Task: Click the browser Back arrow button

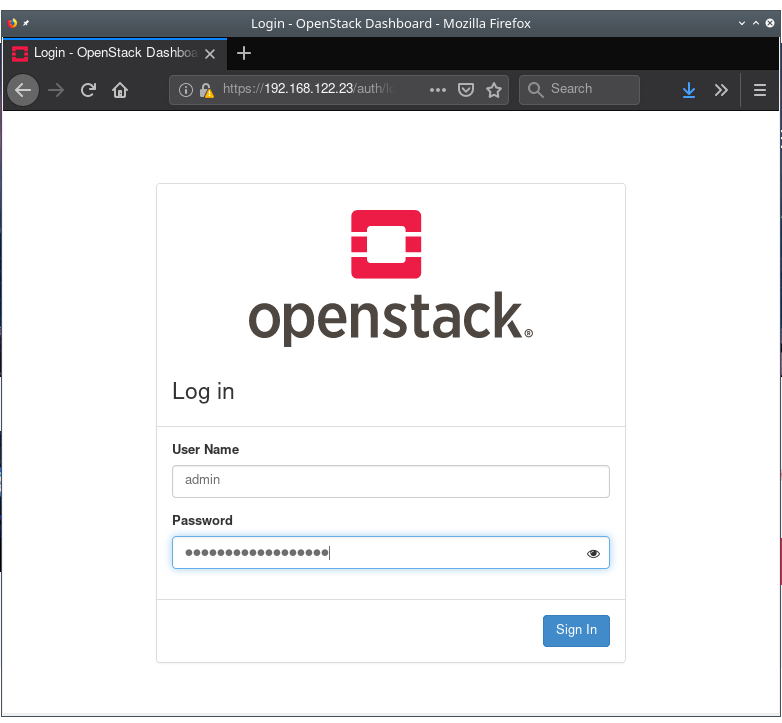Action: pos(23,90)
